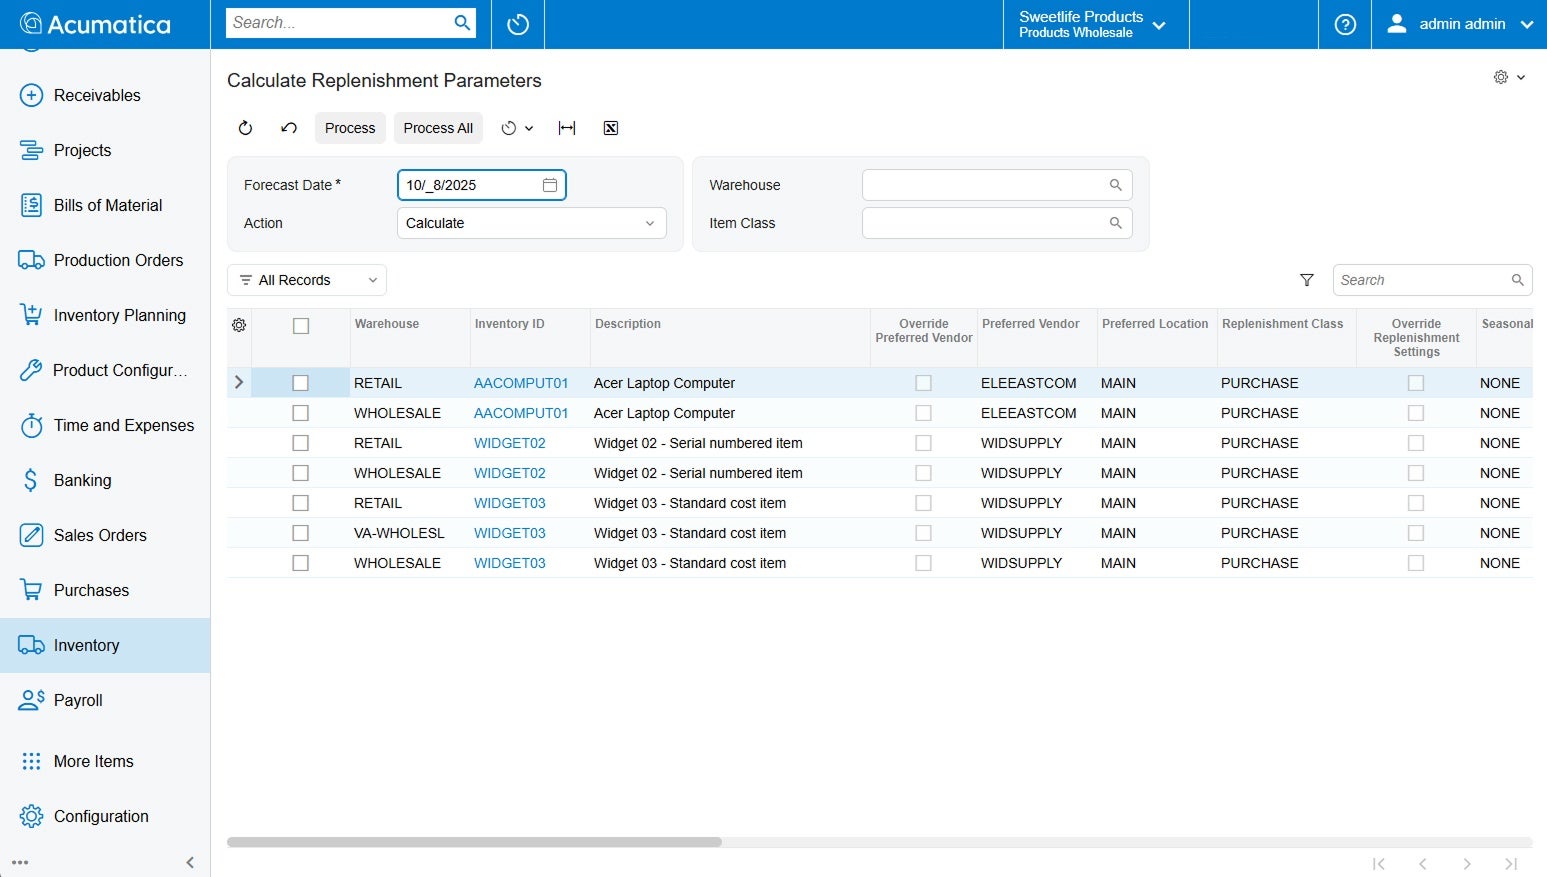This screenshot has width=1547, height=877.
Task: Click the Fit-to-Screen toolbar icon
Action: (x=566, y=128)
